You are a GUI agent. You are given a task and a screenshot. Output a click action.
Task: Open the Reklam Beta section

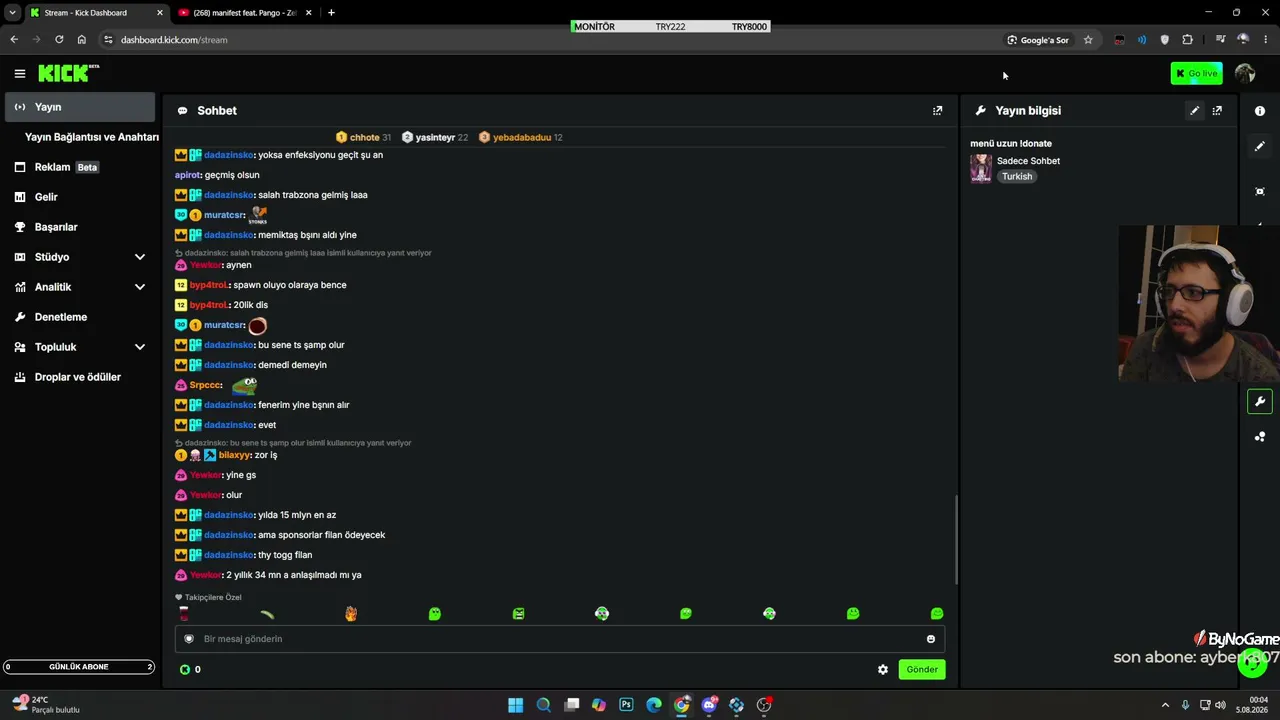coord(80,167)
